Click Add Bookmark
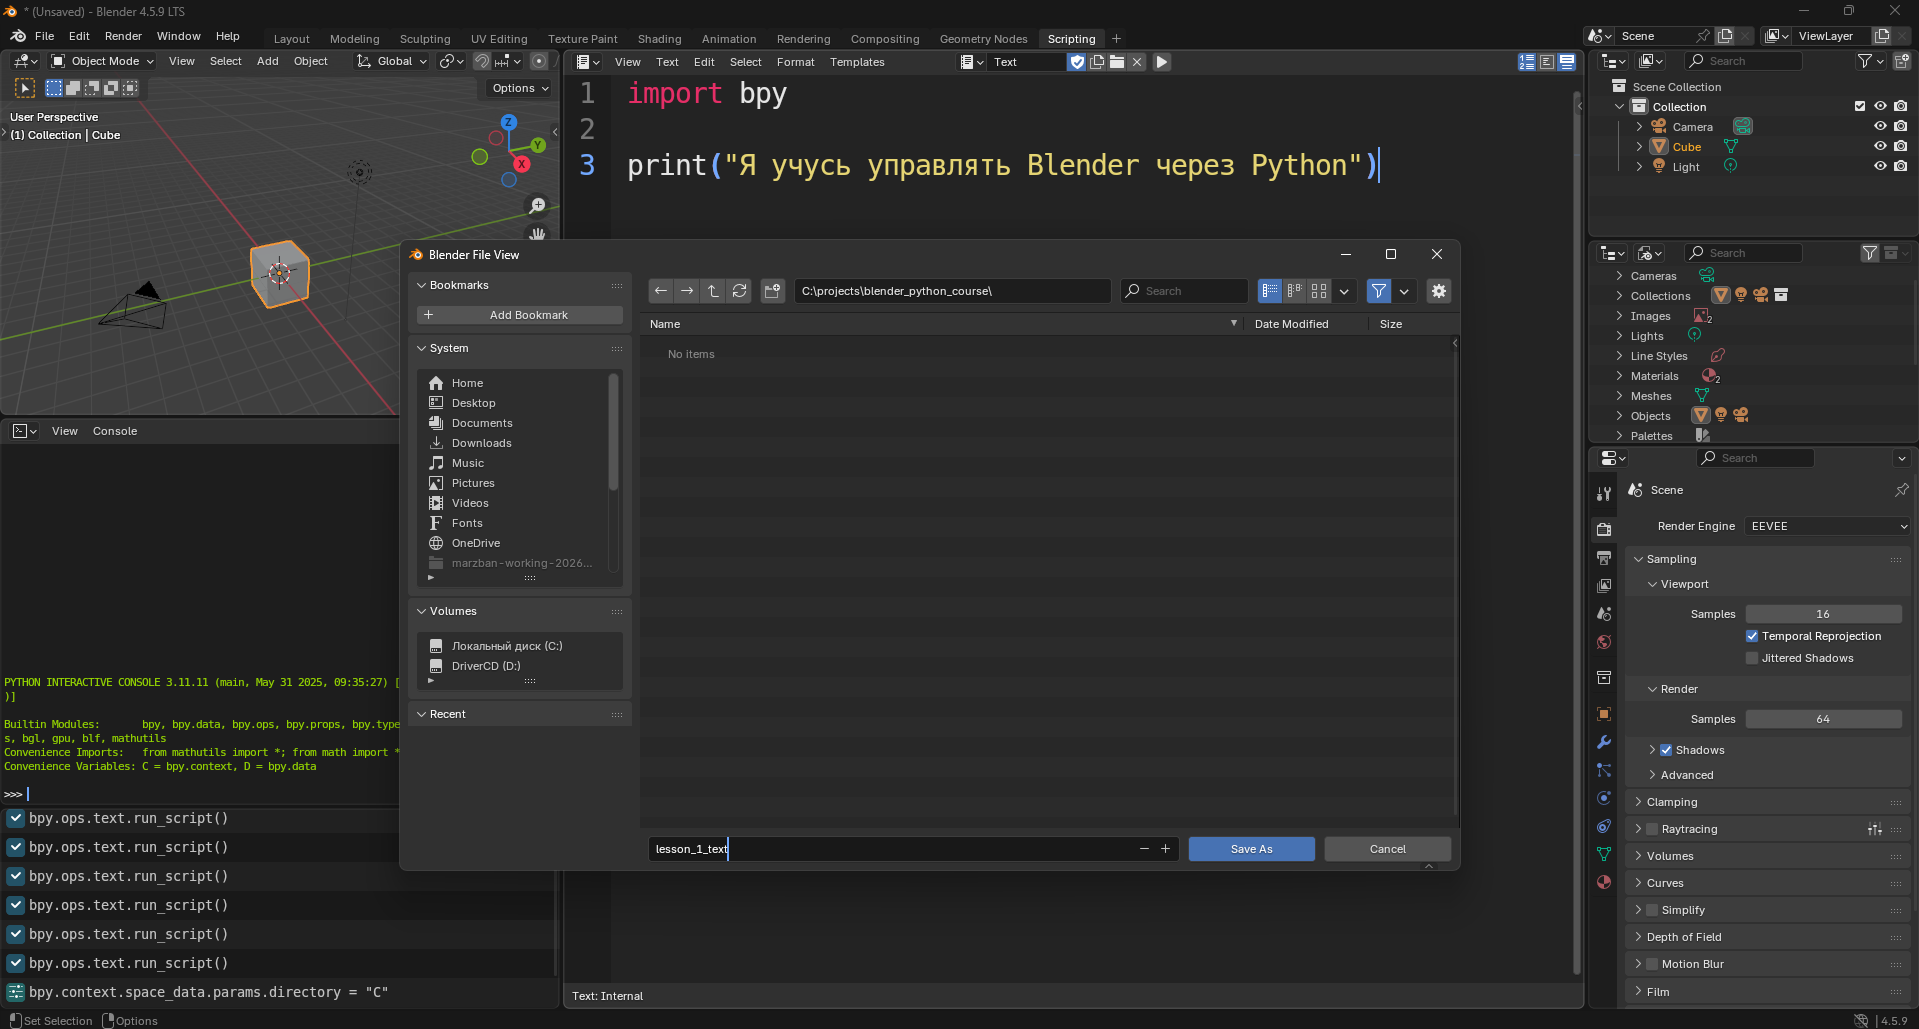Viewport: 1919px width, 1029px height. 520,315
